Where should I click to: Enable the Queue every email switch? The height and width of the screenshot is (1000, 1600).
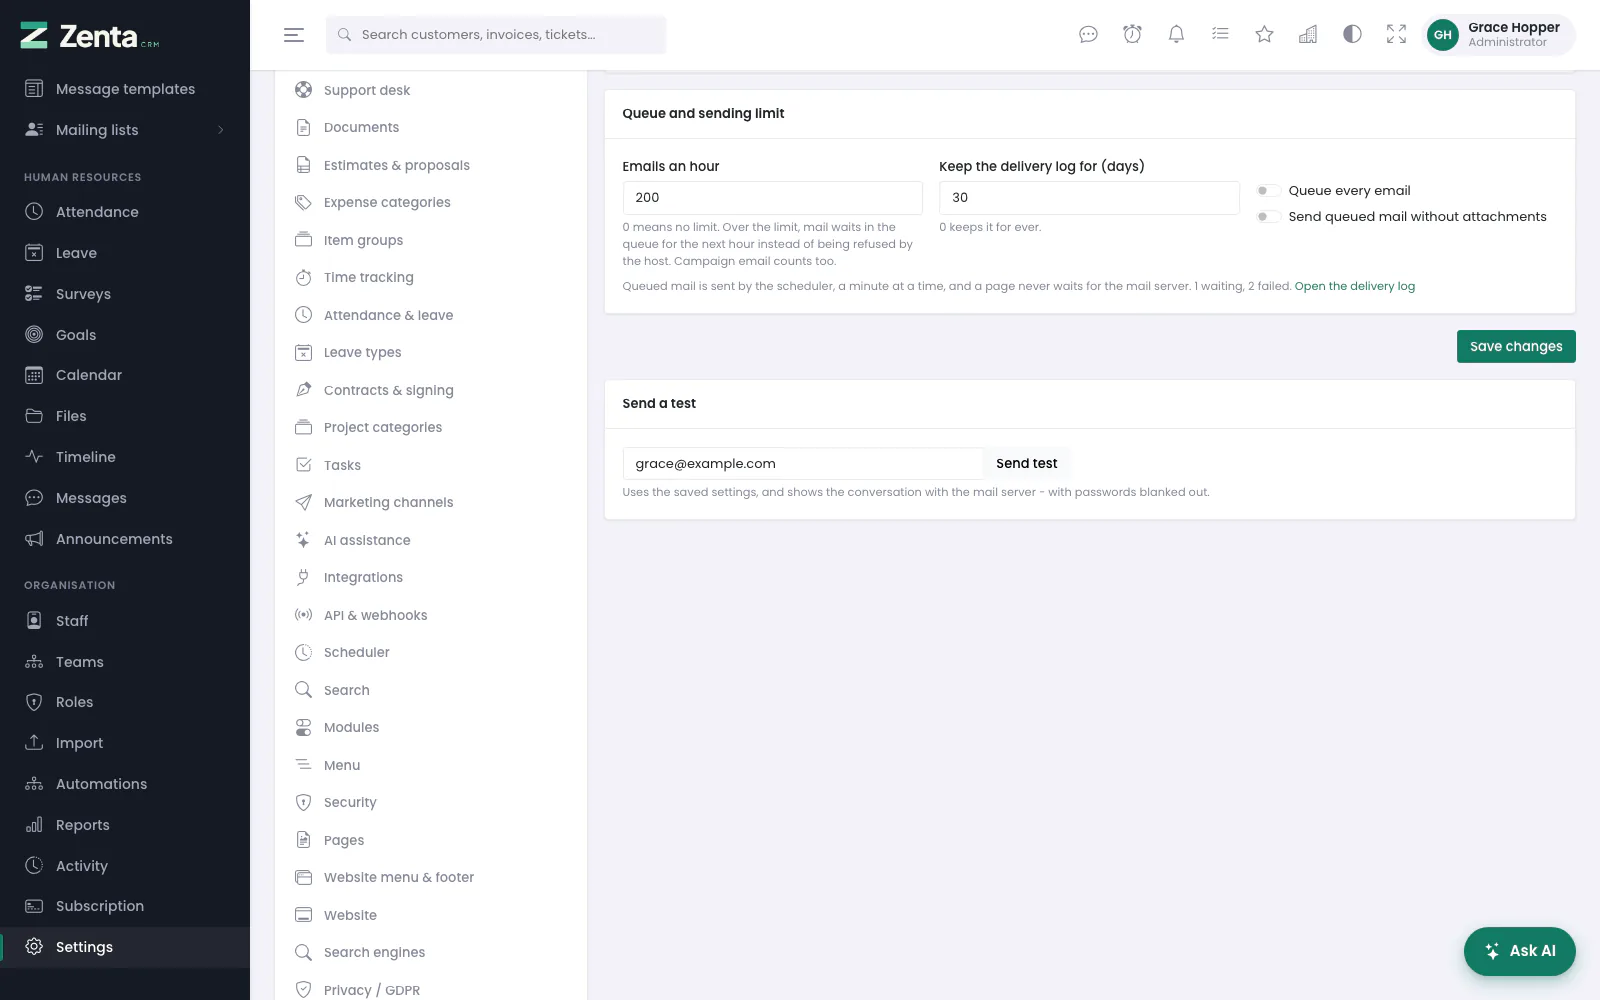(1268, 191)
